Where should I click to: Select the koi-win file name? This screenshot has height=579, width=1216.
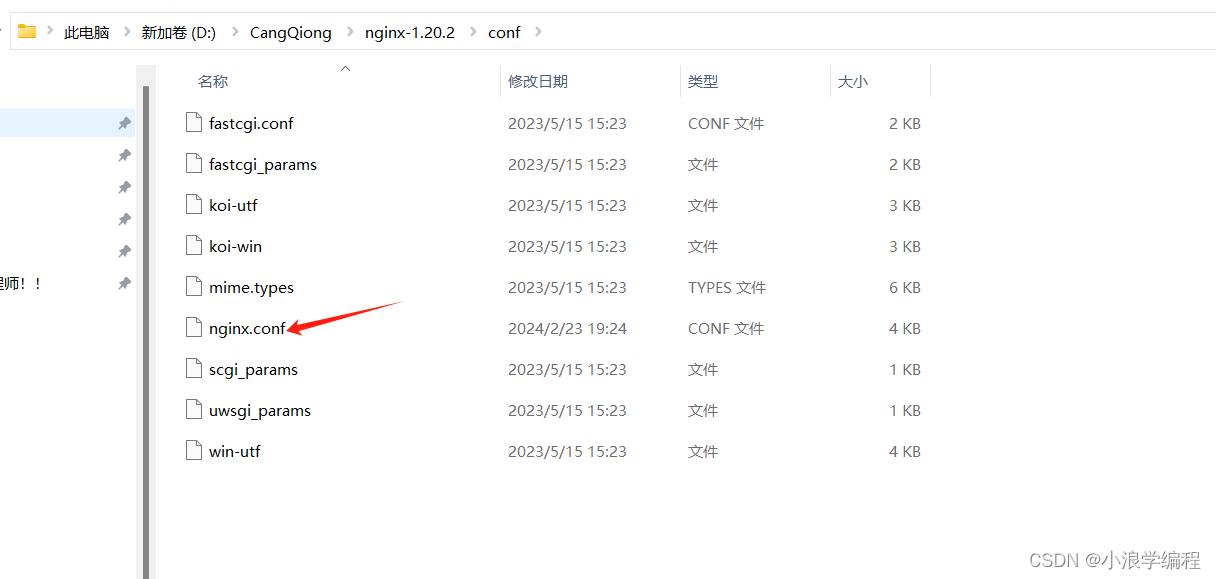coord(235,246)
